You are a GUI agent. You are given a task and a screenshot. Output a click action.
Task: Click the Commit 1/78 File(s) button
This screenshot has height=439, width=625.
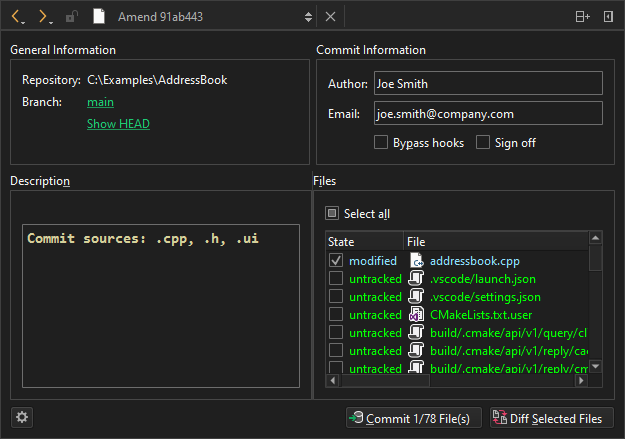(413, 418)
